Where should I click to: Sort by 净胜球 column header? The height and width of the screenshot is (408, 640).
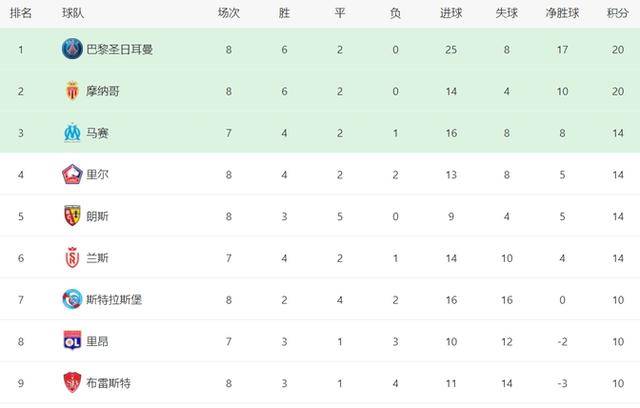click(x=562, y=13)
